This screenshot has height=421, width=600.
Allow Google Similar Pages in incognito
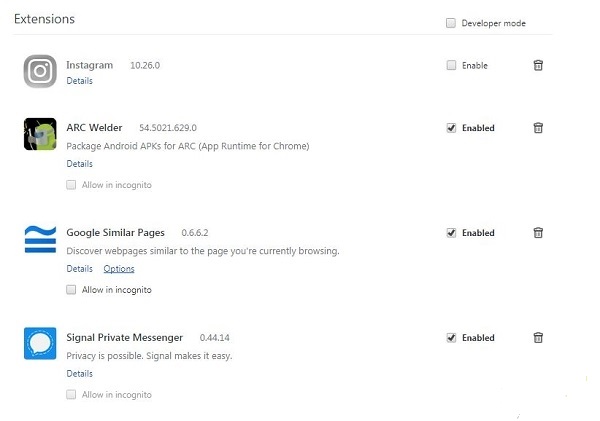(x=71, y=290)
